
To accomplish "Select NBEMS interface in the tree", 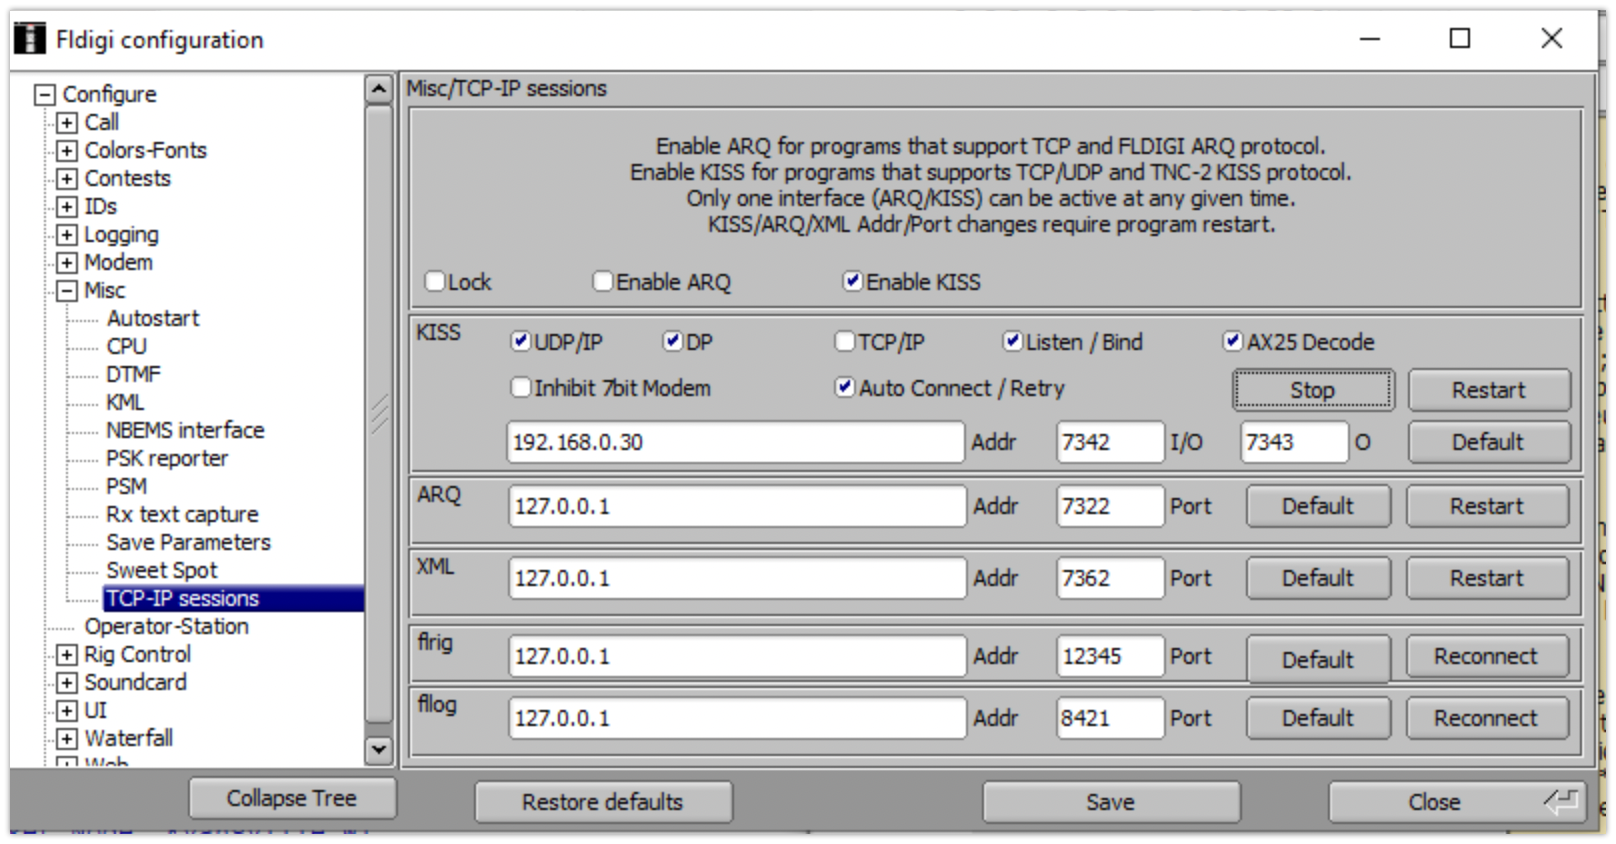I will point(185,430).
